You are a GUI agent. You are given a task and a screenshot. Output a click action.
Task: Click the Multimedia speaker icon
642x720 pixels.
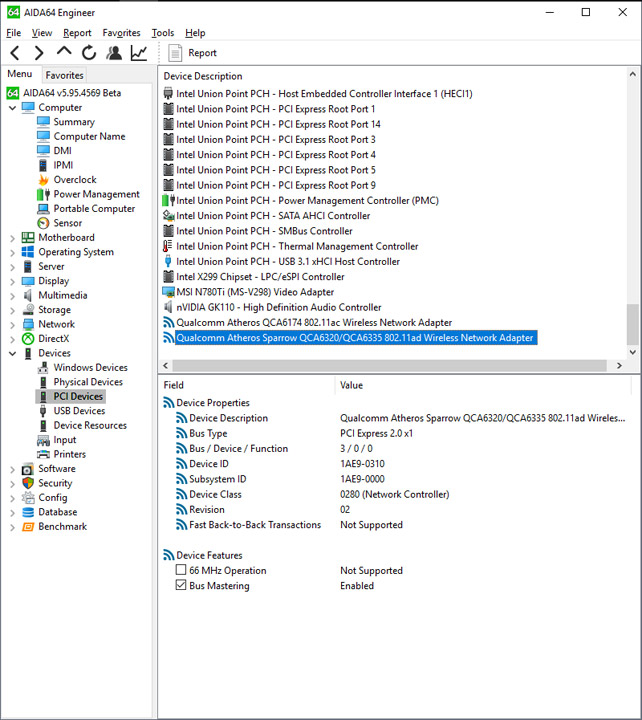pyautogui.click(x=28, y=295)
